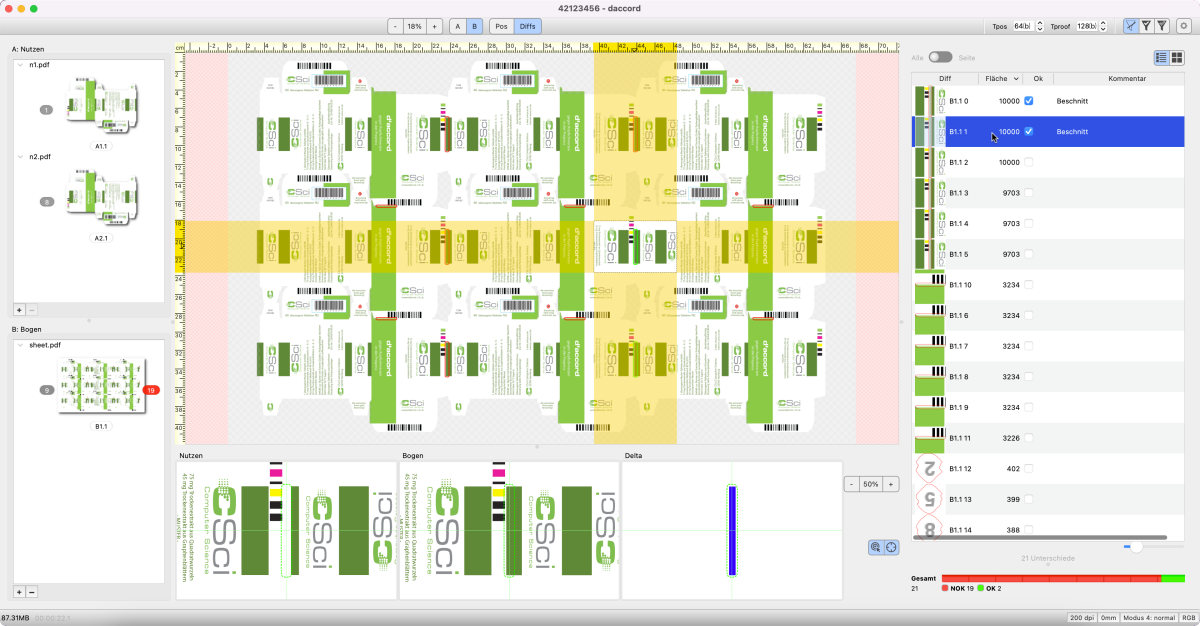This screenshot has height=626, width=1200.
Task: Check Ok for row B1.1 13
Action: coord(1028,499)
